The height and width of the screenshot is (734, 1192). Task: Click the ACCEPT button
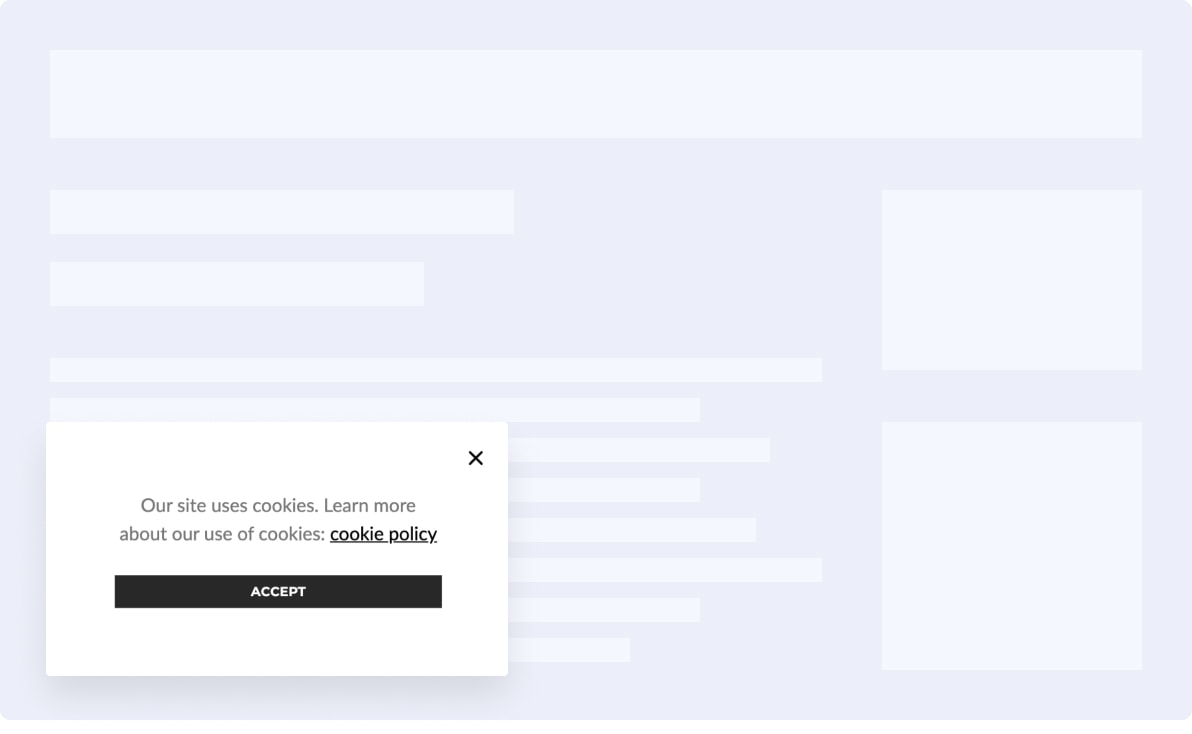(x=278, y=591)
